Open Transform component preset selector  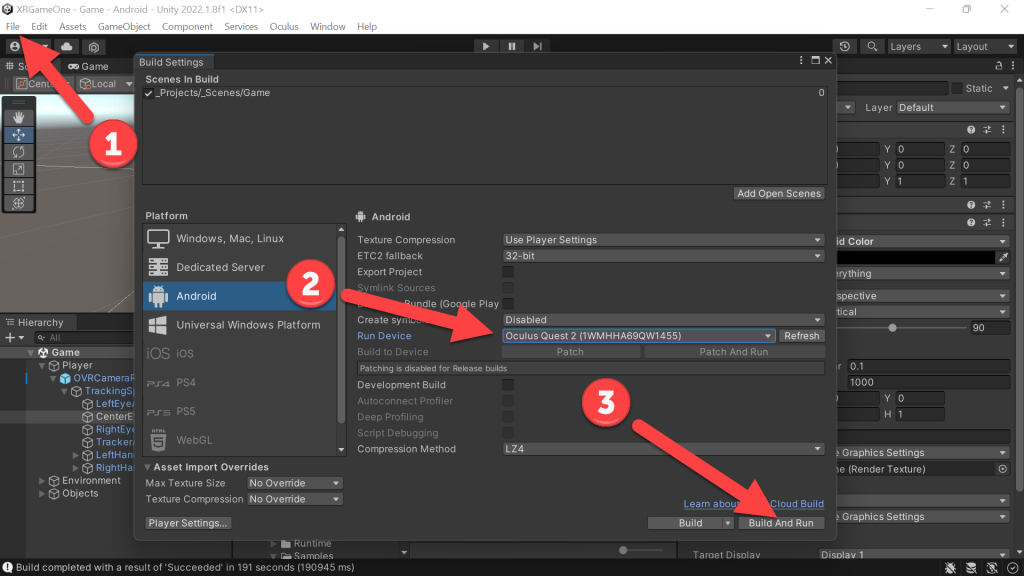pos(987,130)
